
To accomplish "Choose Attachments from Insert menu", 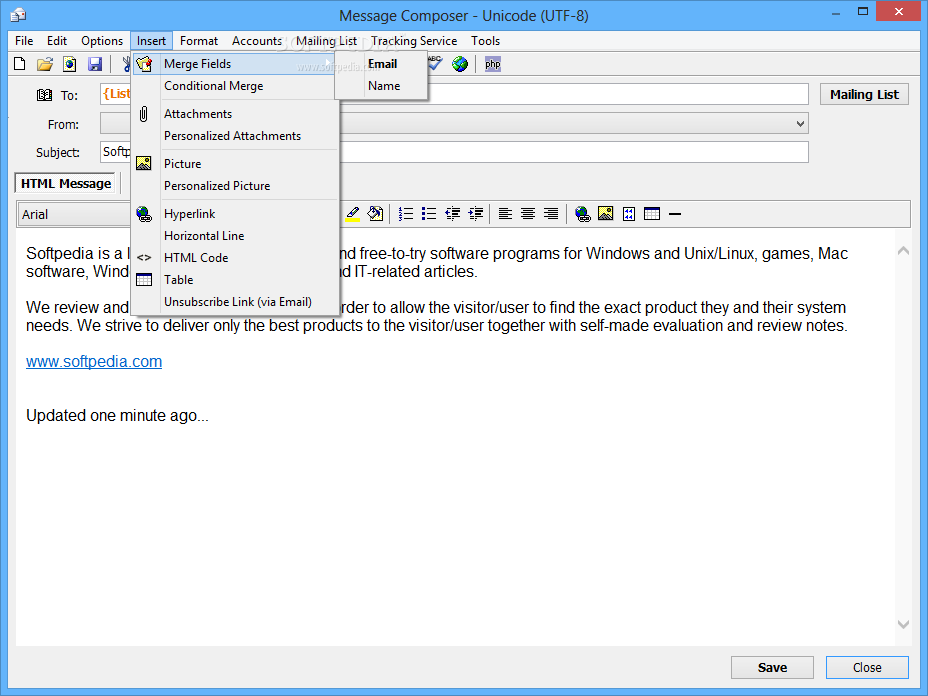I will pos(234,114).
